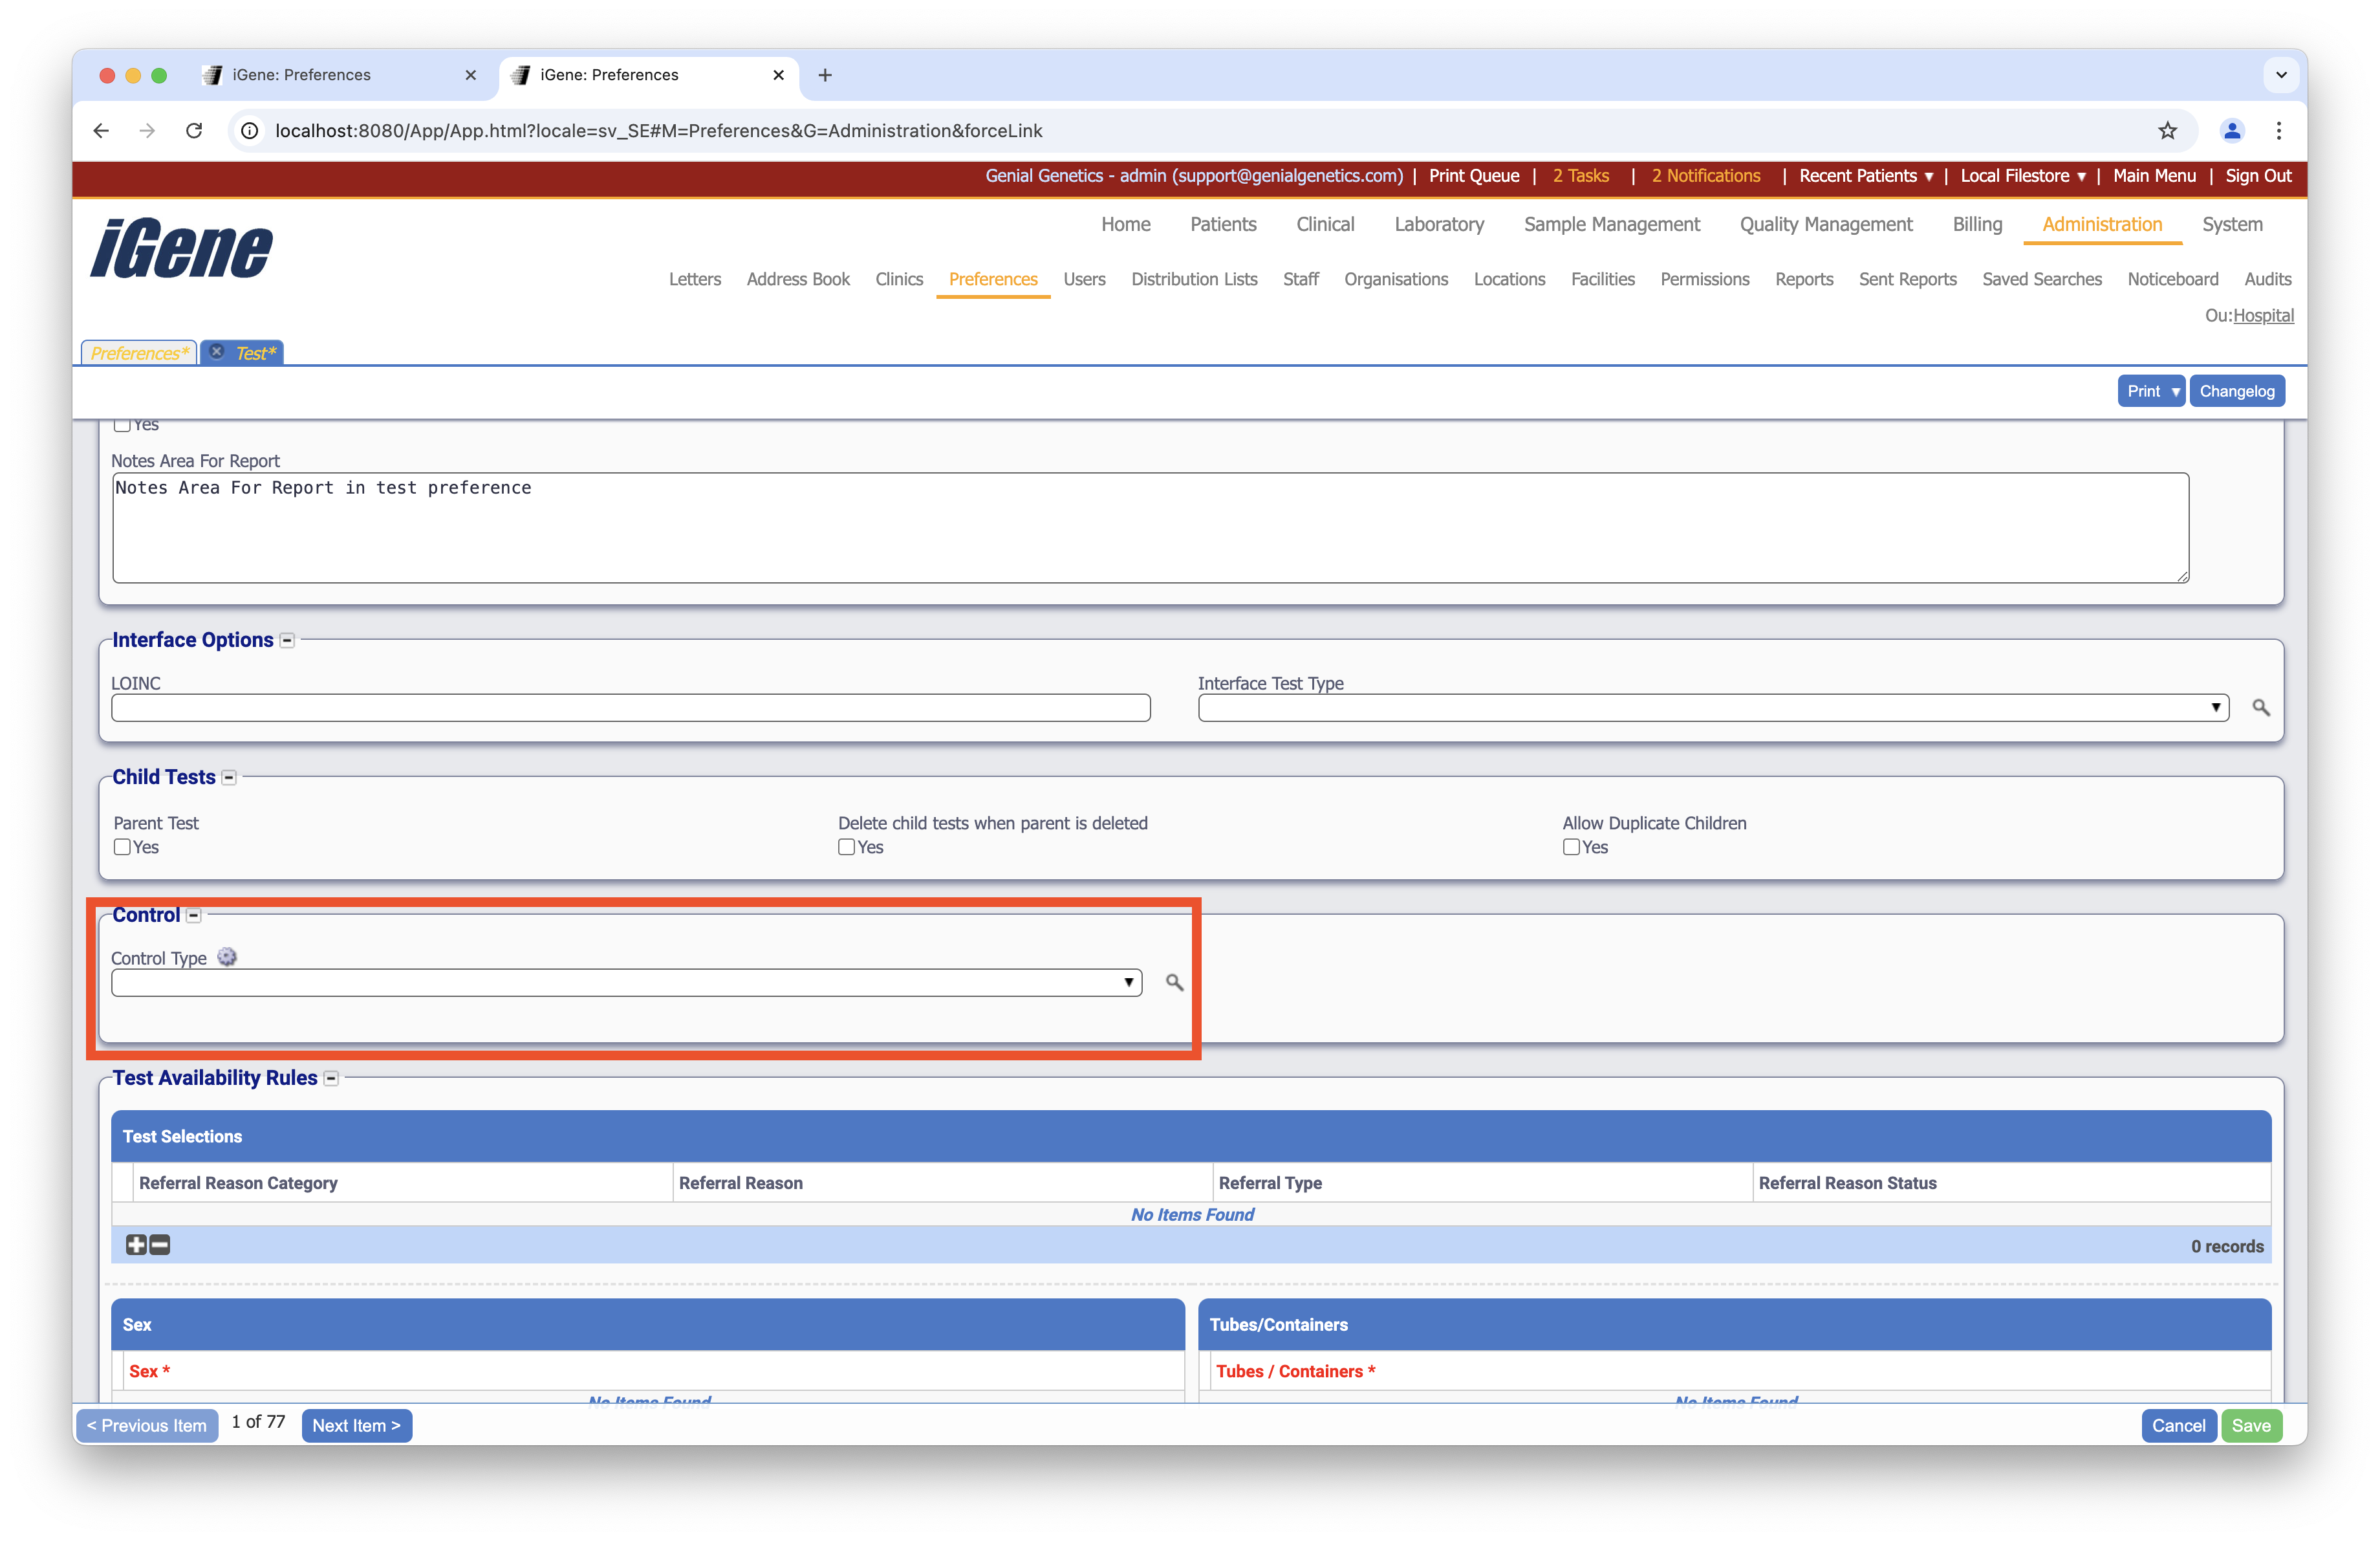The height and width of the screenshot is (1541, 2380).
Task: Remove a row from Test Selections table
Action: click(160, 1245)
